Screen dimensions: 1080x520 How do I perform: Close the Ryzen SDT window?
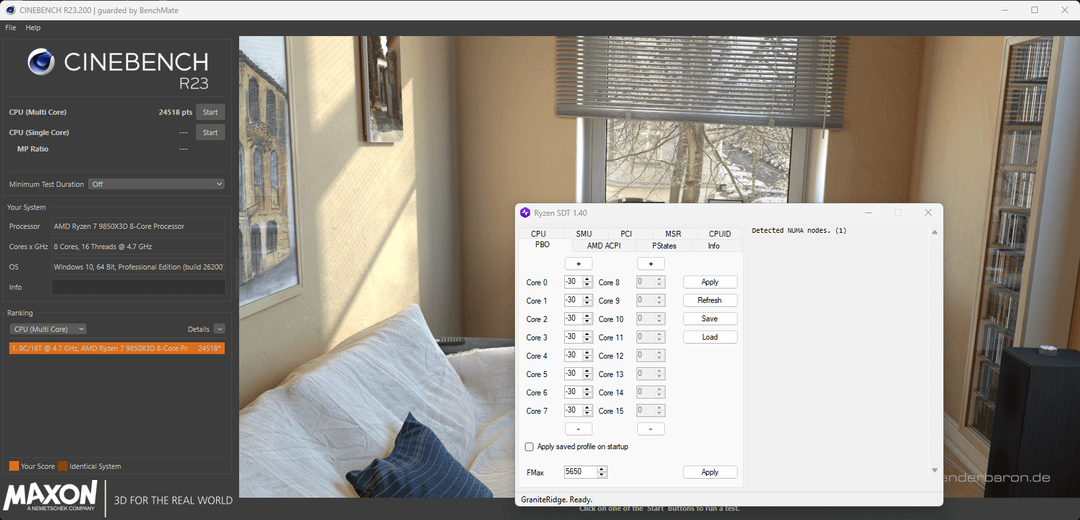(x=928, y=212)
